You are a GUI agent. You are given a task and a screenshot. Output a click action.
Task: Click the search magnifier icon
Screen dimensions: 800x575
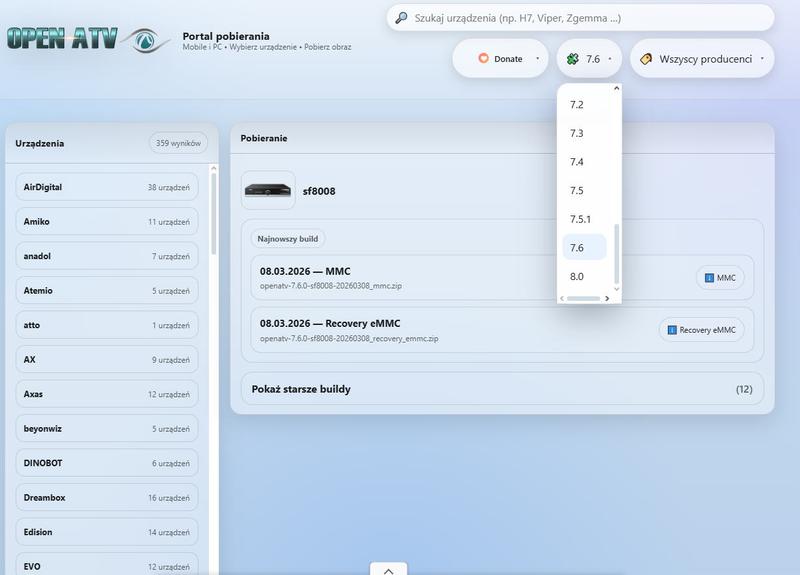click(x=402, y=18)
